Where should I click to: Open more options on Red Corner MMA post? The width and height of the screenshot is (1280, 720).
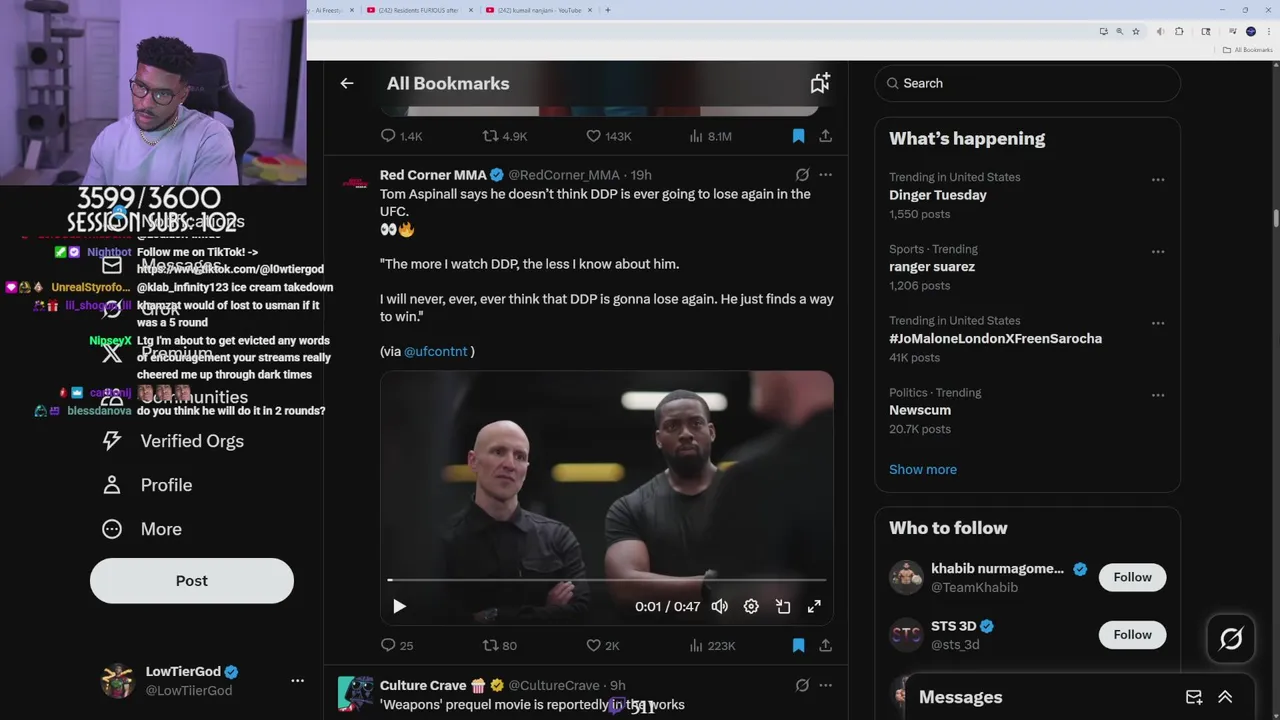coord(825,174)
